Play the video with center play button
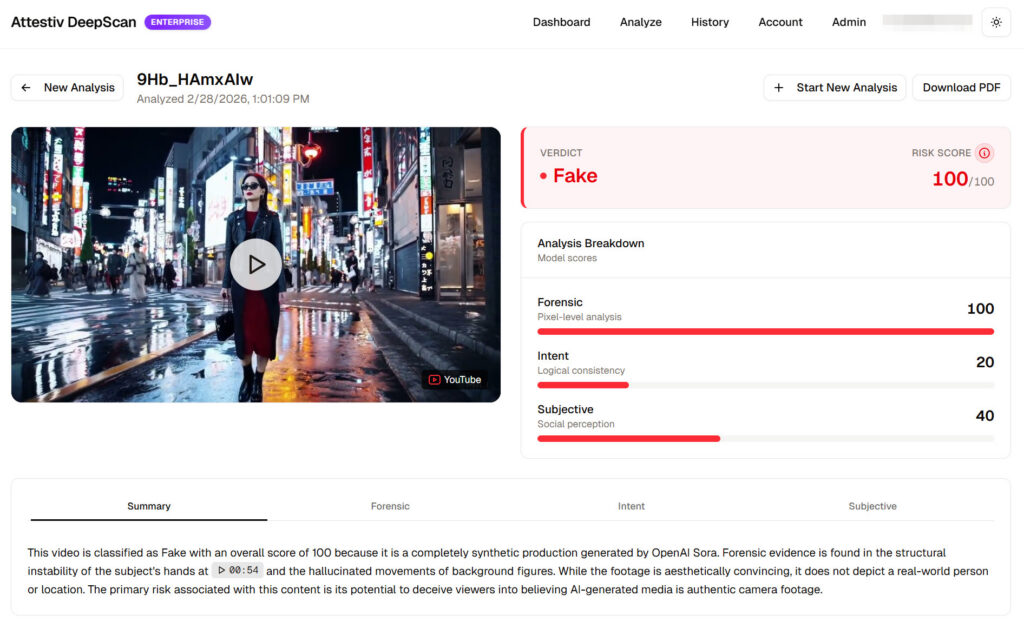The image size is (1024, 635). [256, 265]
